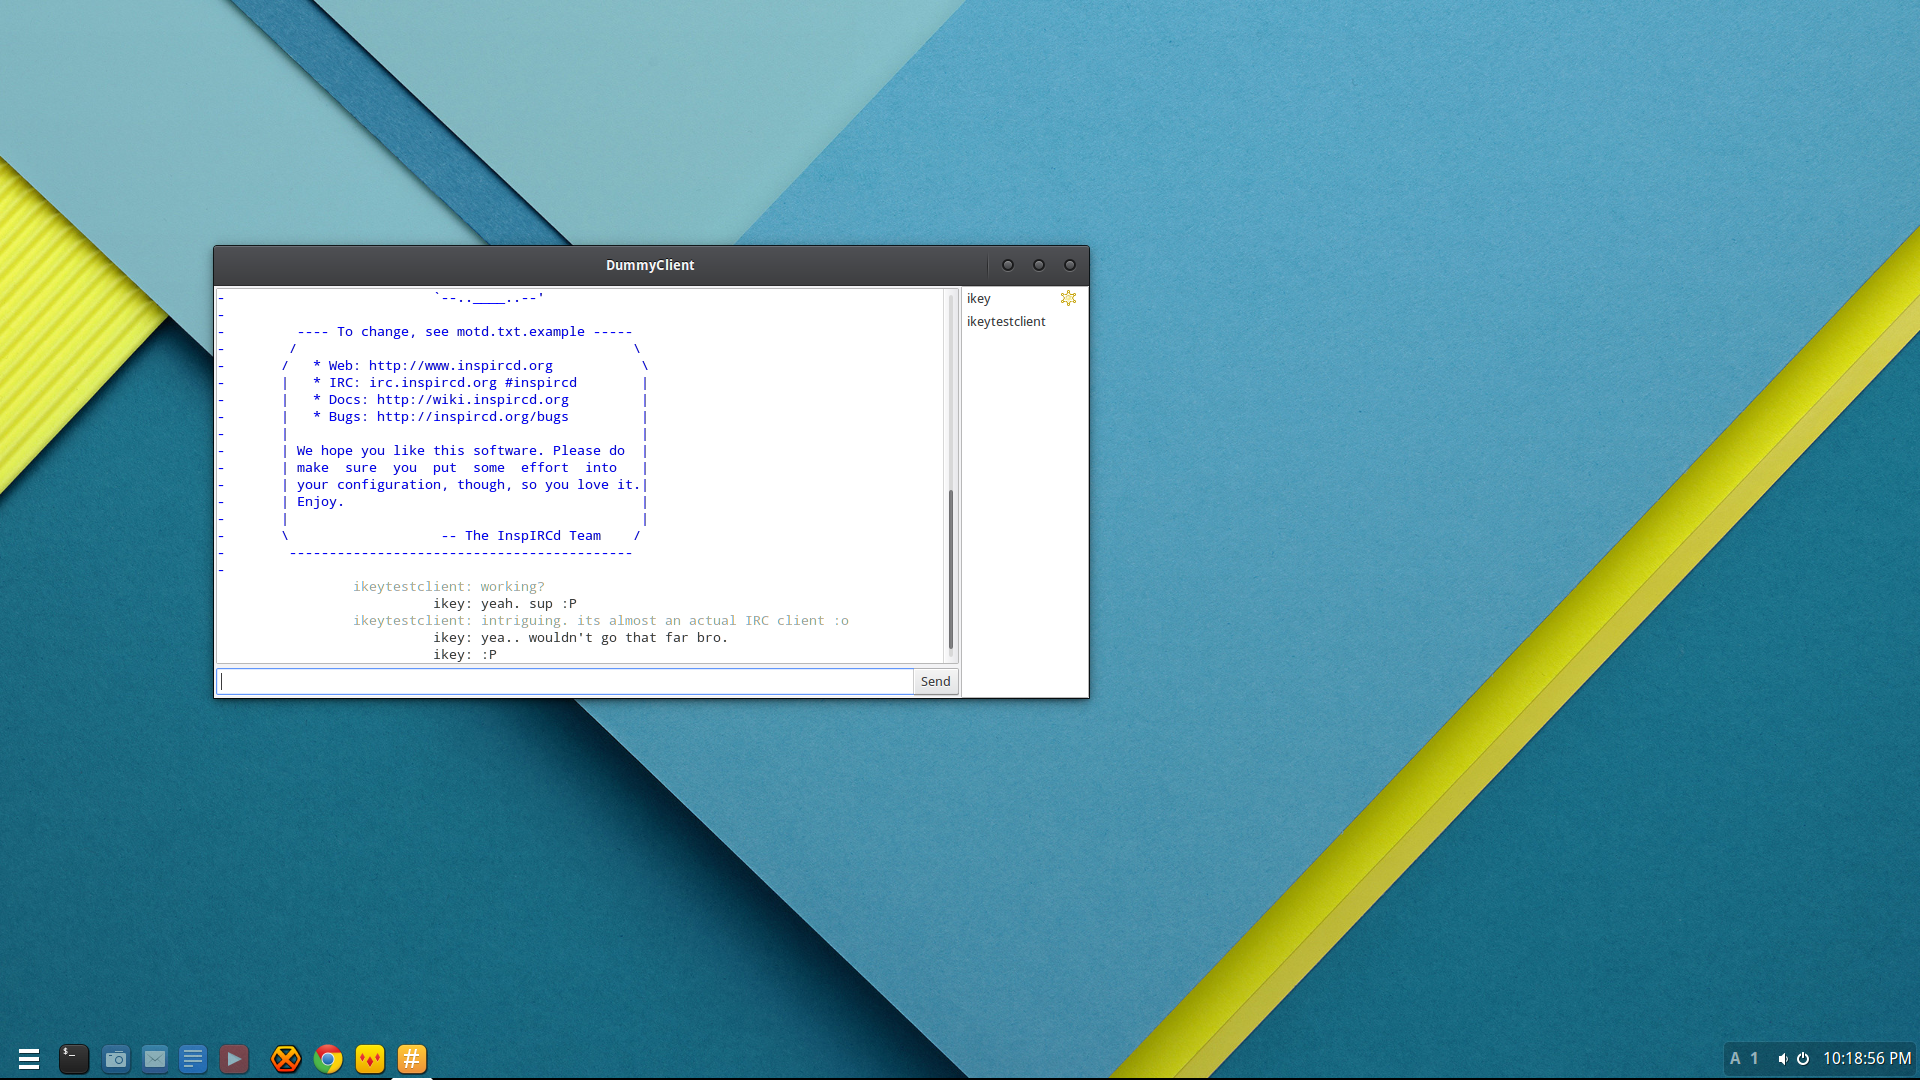
Task: Launch Google Chrome from the panel
Action: point(328,1059)
